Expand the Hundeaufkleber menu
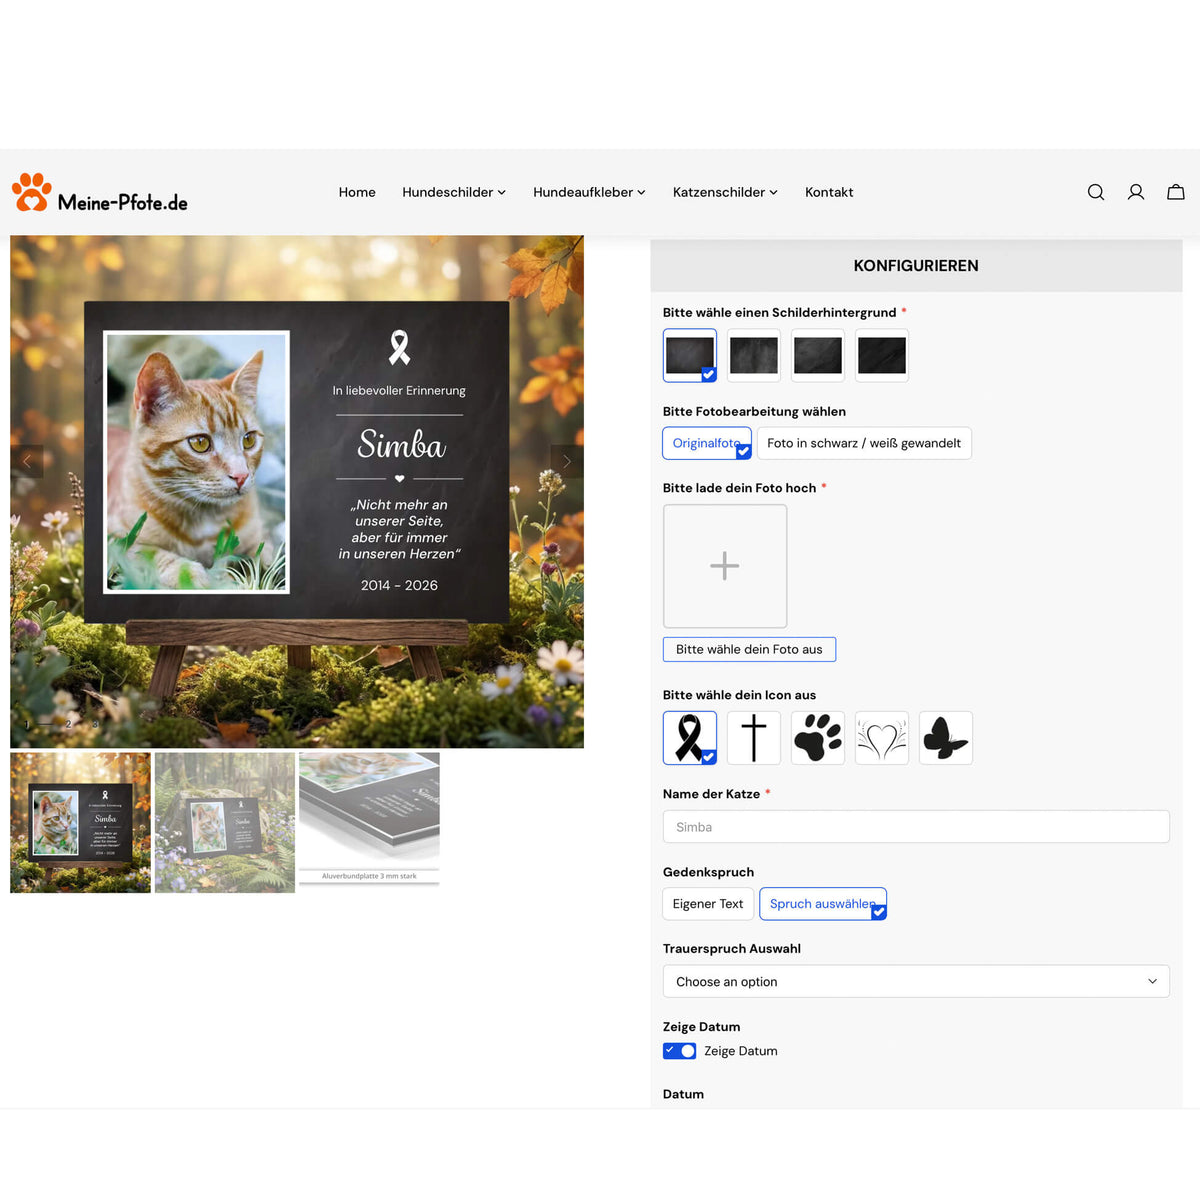1200x1200 pixels. coord(589,192)
